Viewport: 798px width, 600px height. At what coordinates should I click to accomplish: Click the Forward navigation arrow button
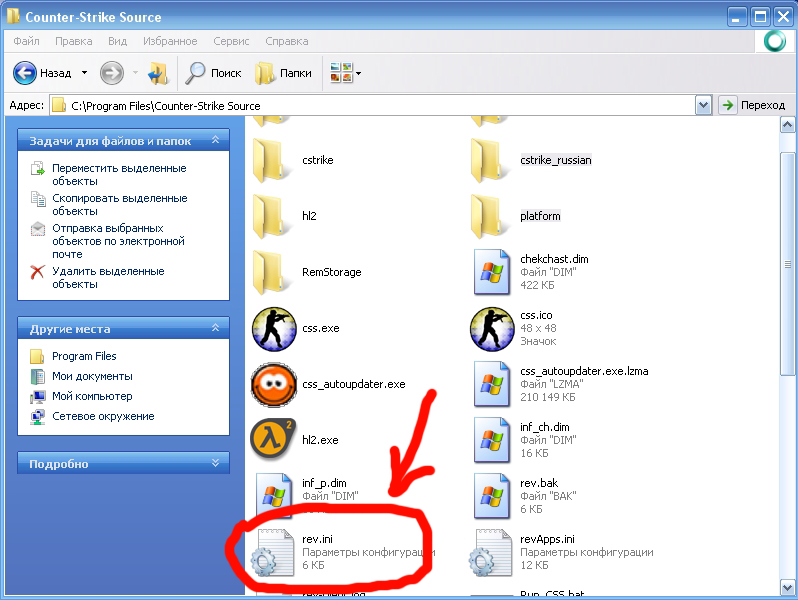[112, 73]
